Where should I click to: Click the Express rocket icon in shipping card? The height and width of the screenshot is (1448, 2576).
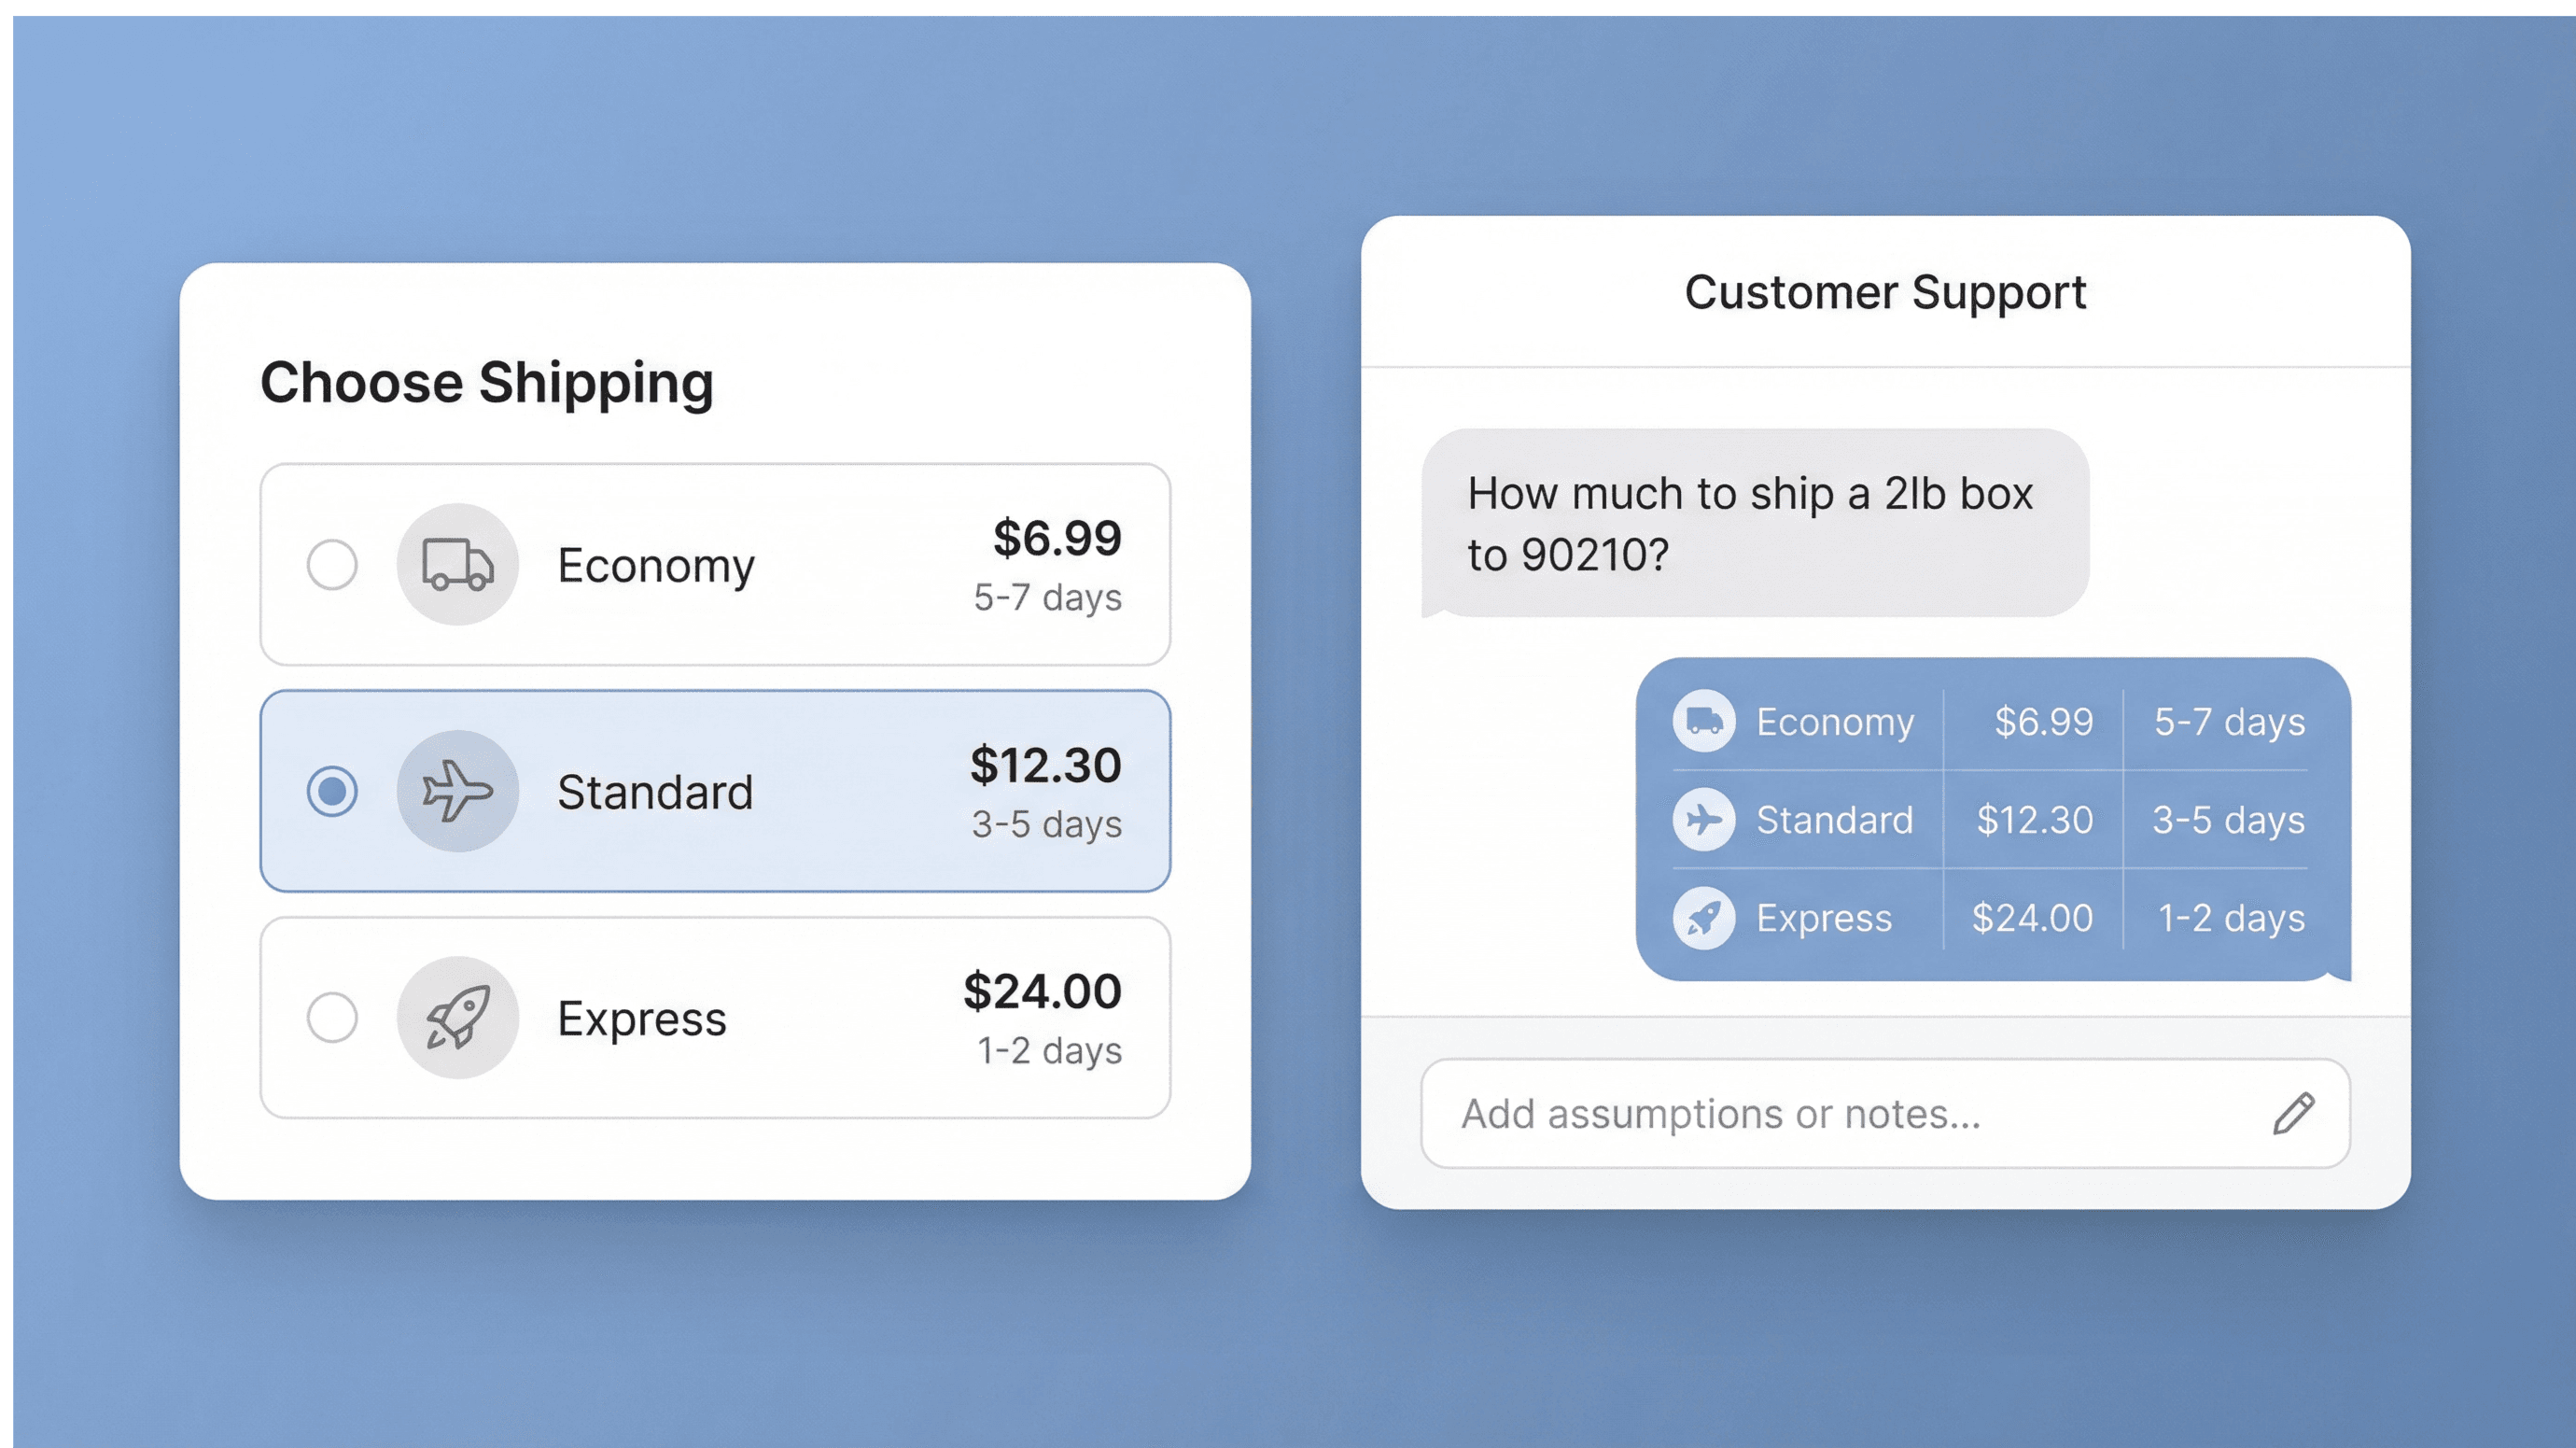pos(457,1018)
